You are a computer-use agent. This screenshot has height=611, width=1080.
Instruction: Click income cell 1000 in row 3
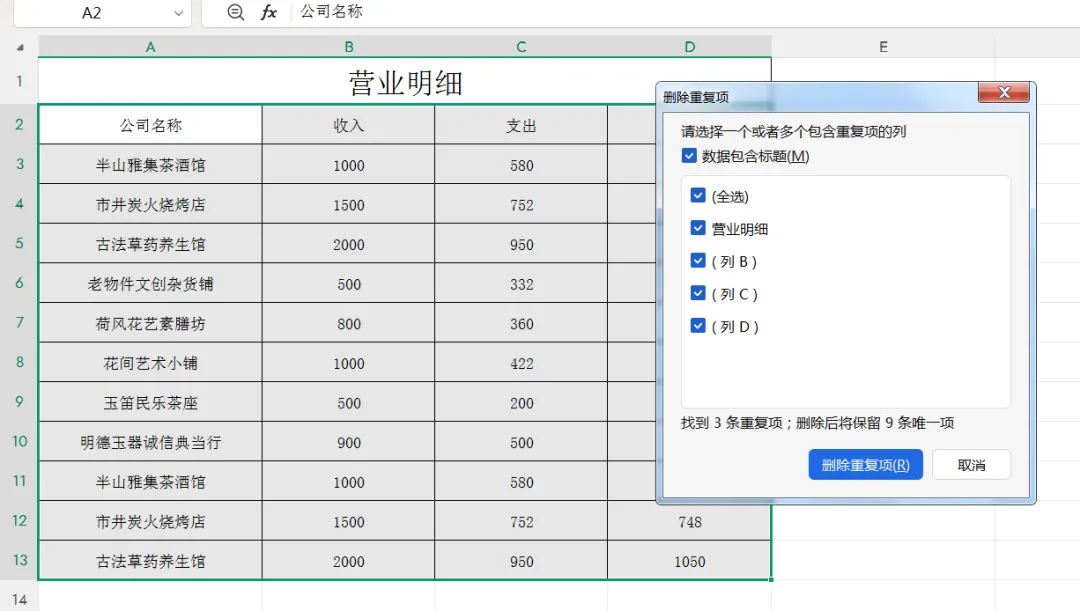pyautogui.click(x=349, y=165)
